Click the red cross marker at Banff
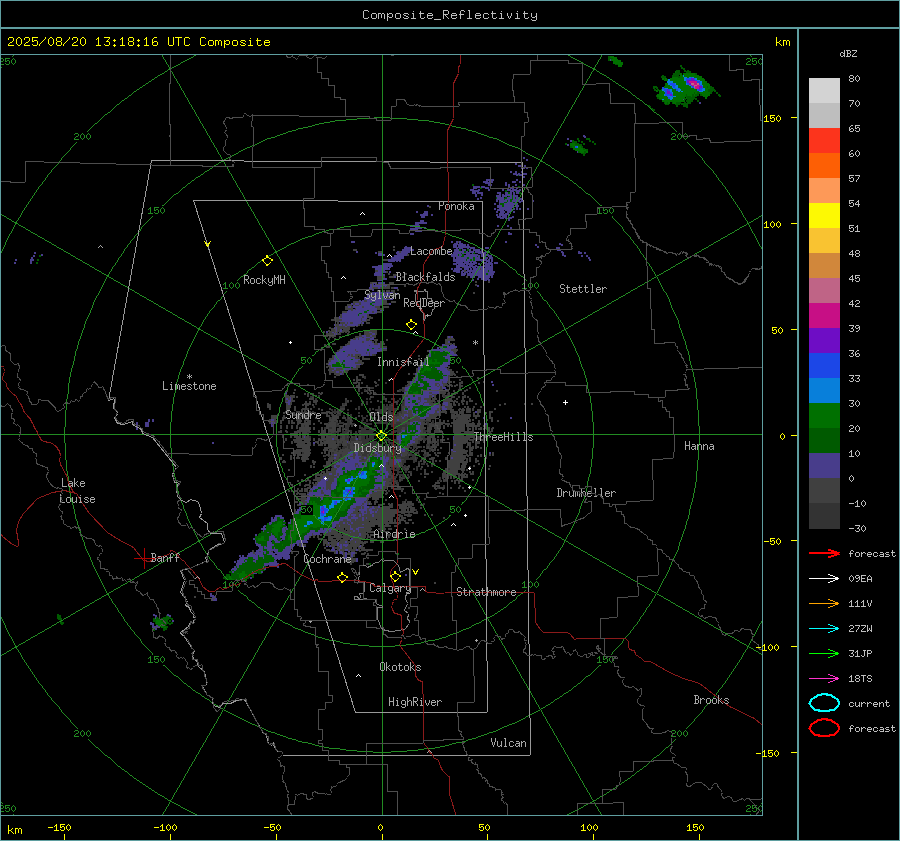900x841 pixels. coord(143,558)
